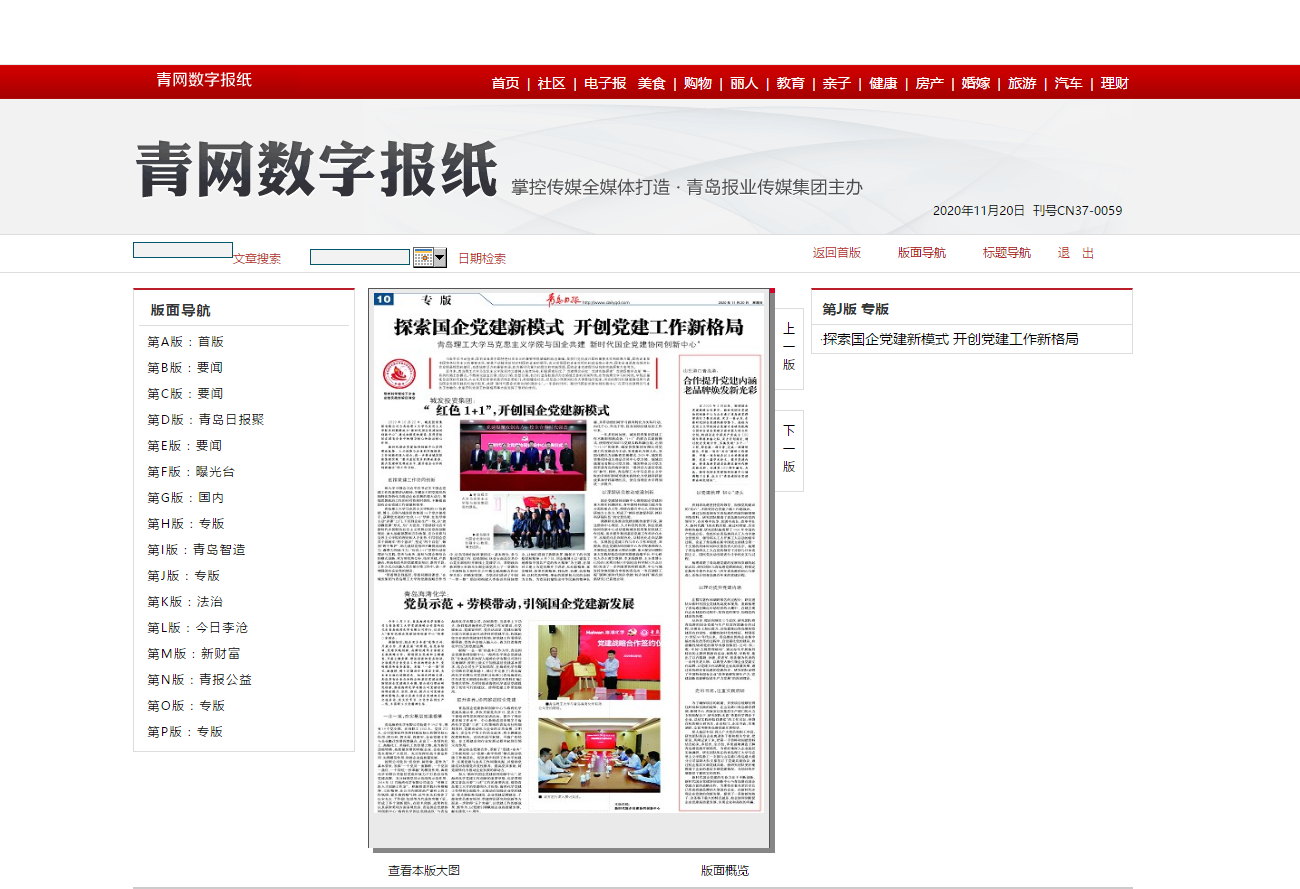Click the article search input field
1300x889 pixels.
click(x=183, y=250)
